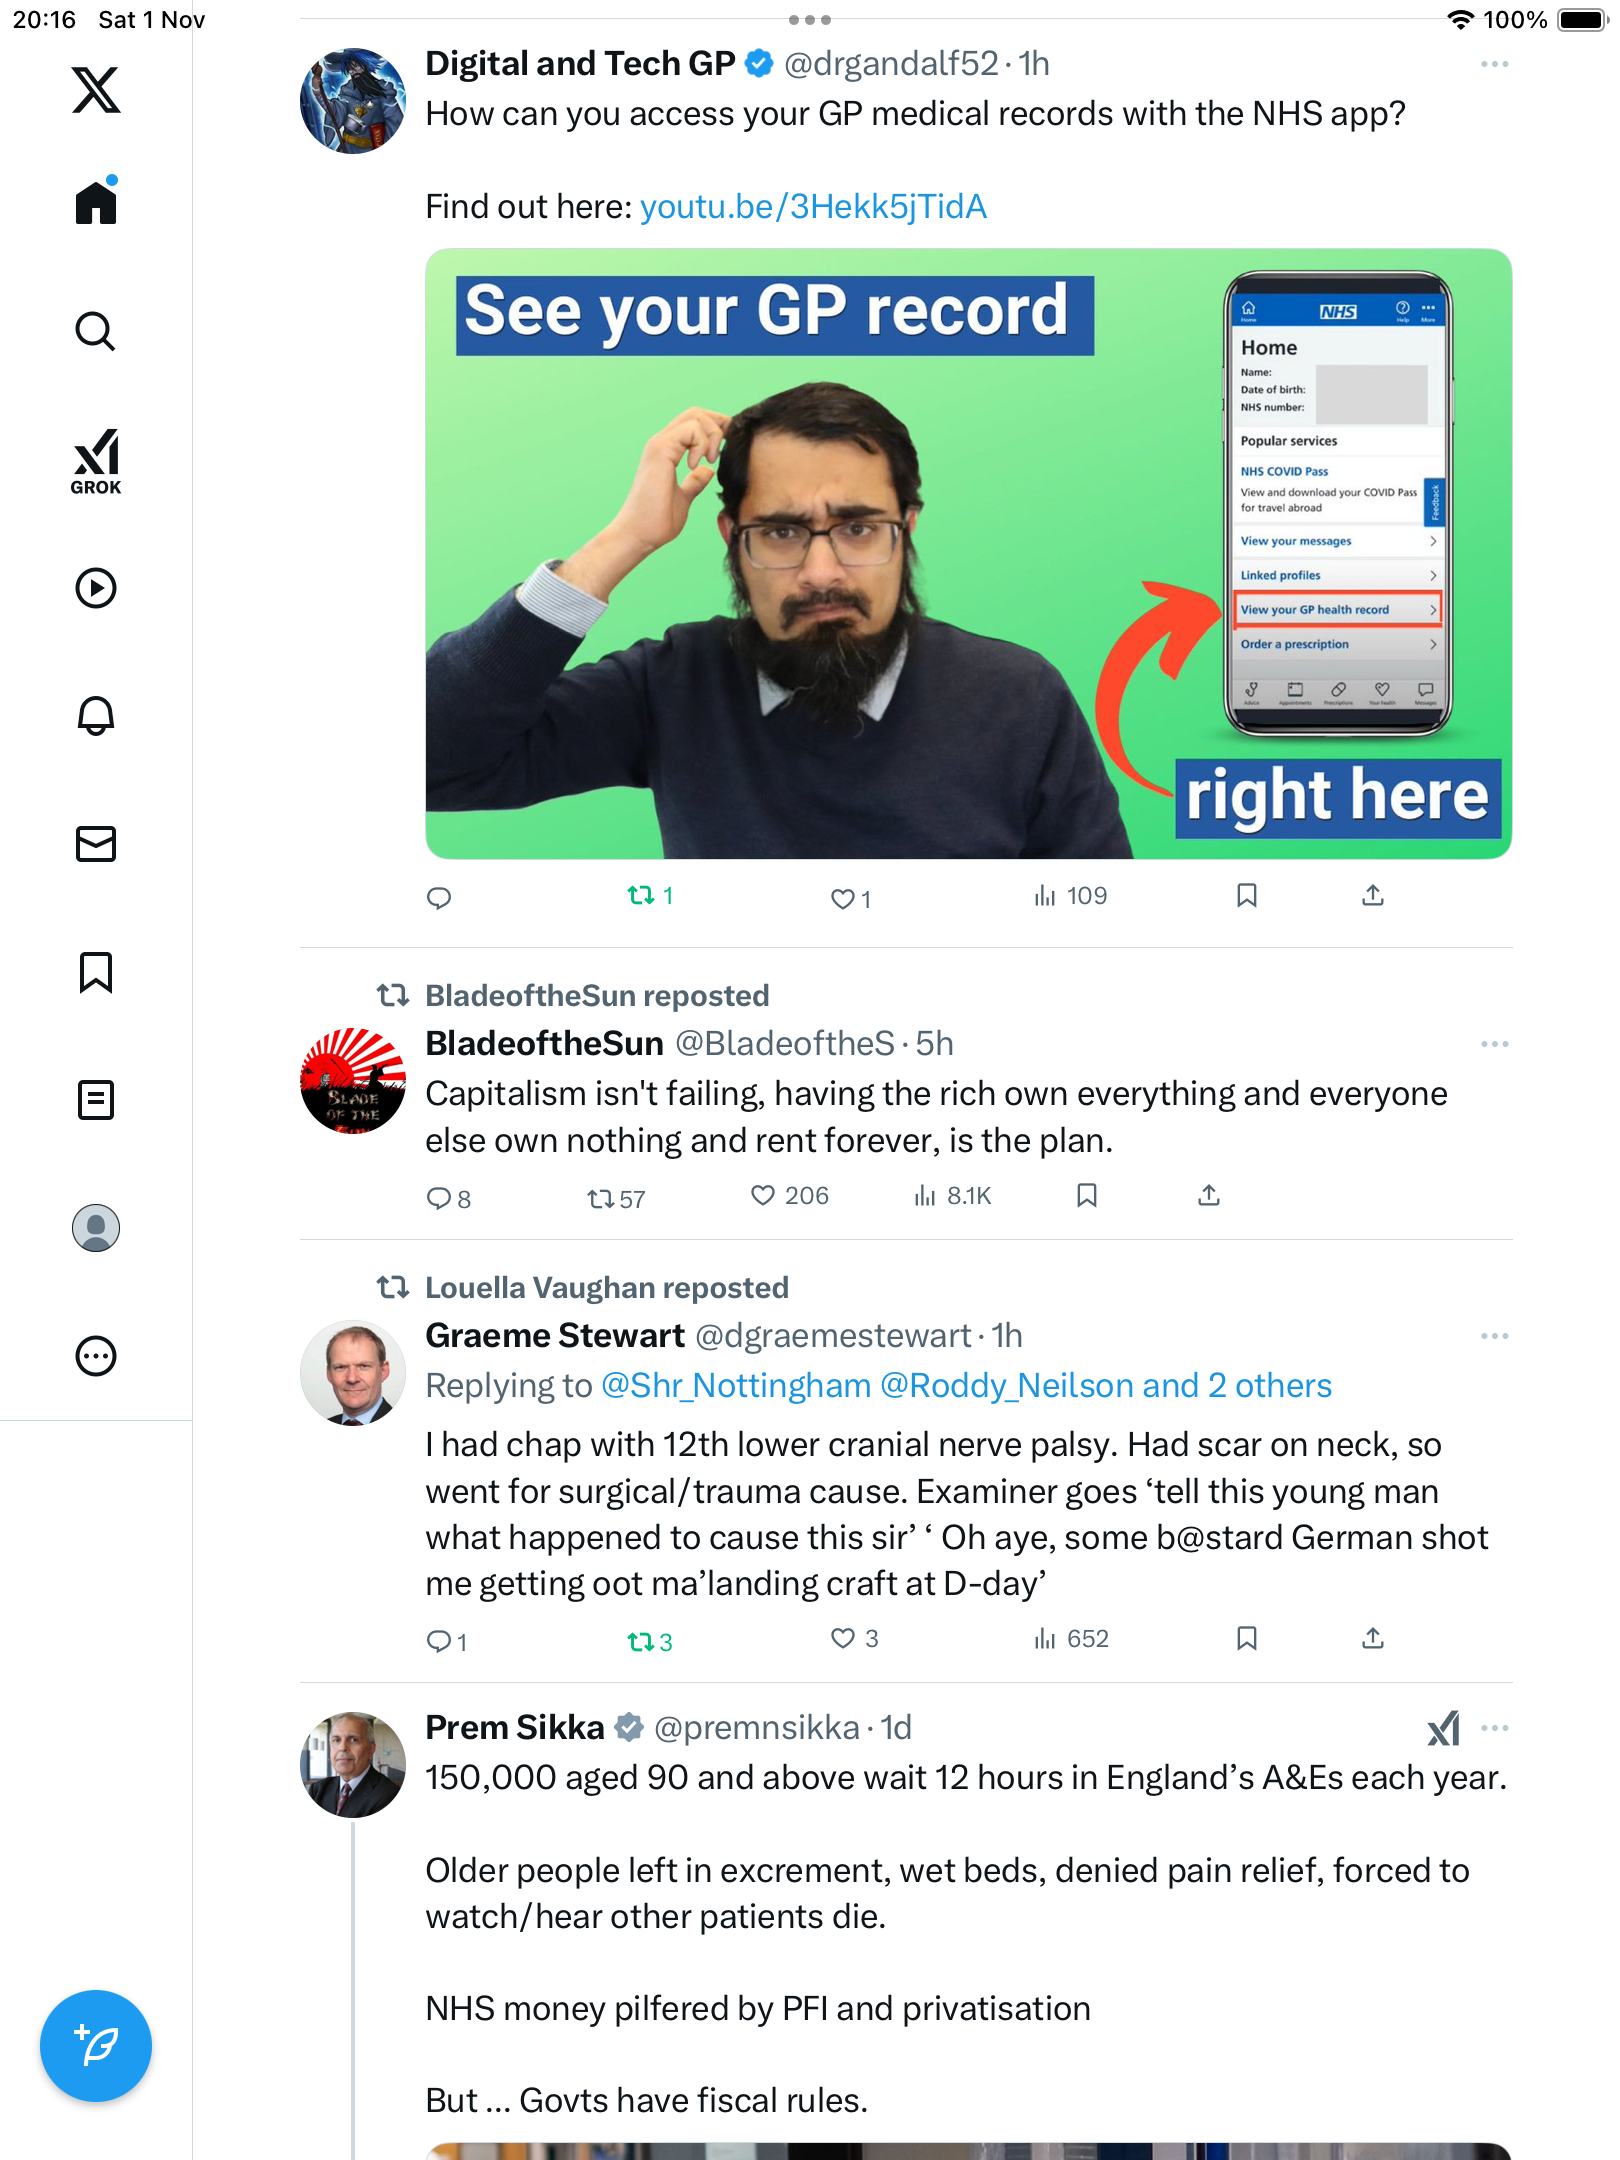
Task: Open @Shr_Nottingham mention link
Action: click(736, 1386)
